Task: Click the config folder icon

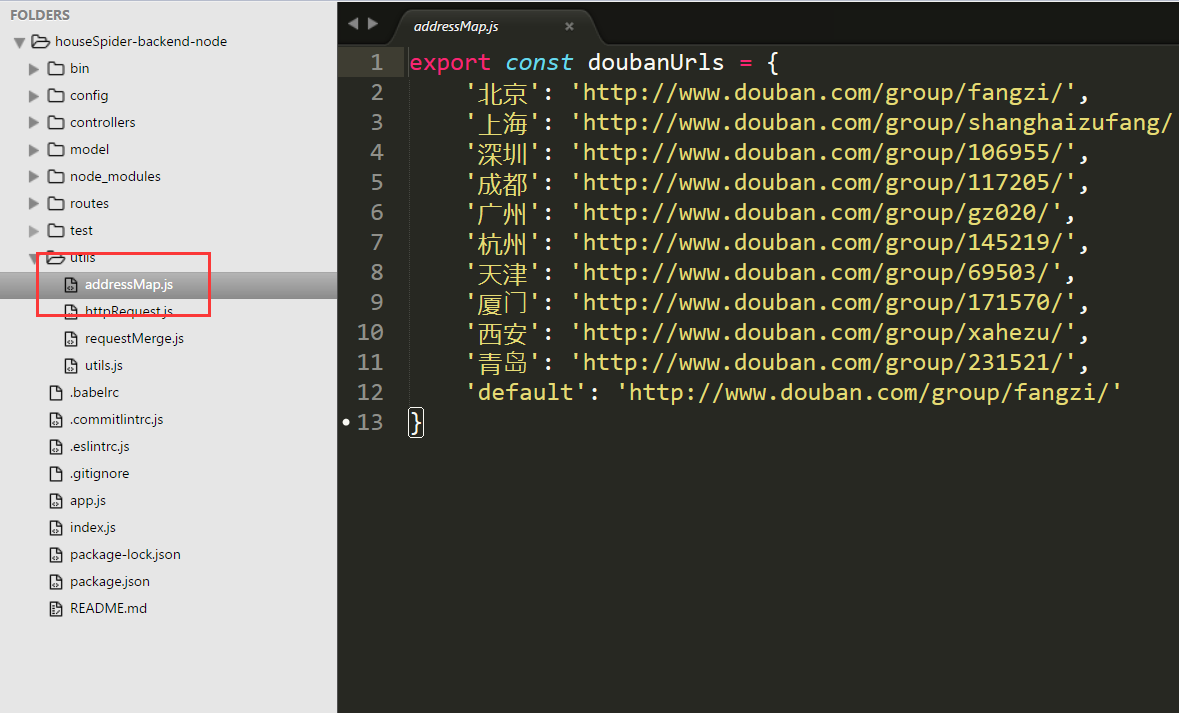Action: (x=56, y=96)
